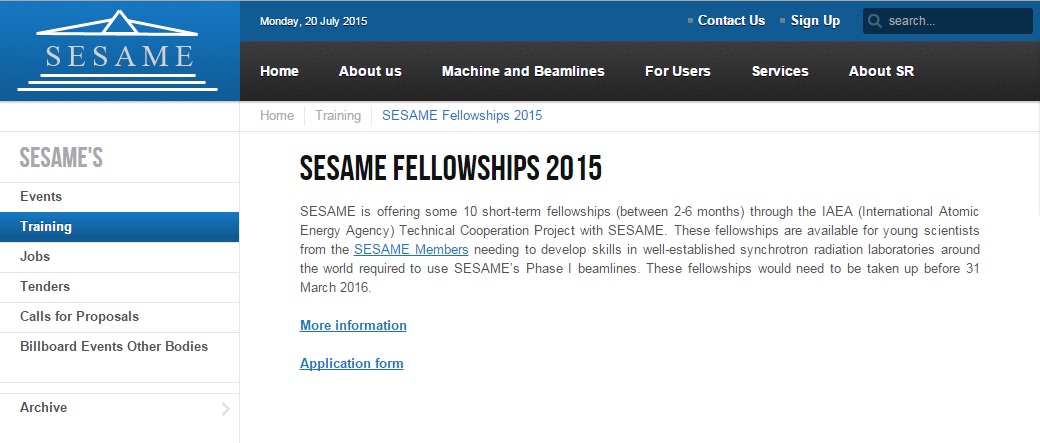Expand the Archive chevron arrow
The height and width of the screenshot is (443, 1040).
226,409
